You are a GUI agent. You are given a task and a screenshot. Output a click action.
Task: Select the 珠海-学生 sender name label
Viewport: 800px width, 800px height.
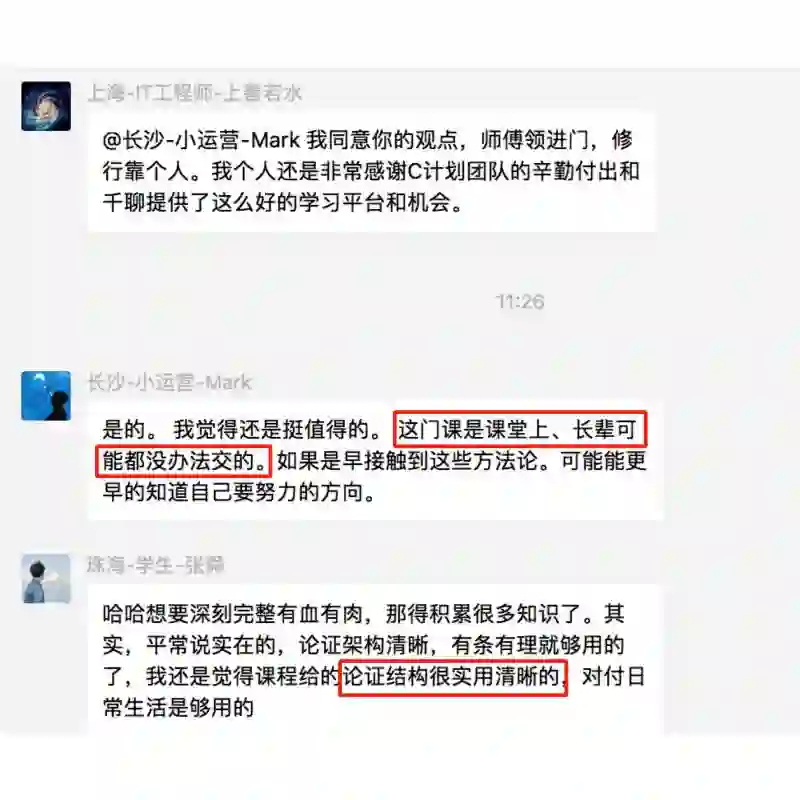[156, 565]
